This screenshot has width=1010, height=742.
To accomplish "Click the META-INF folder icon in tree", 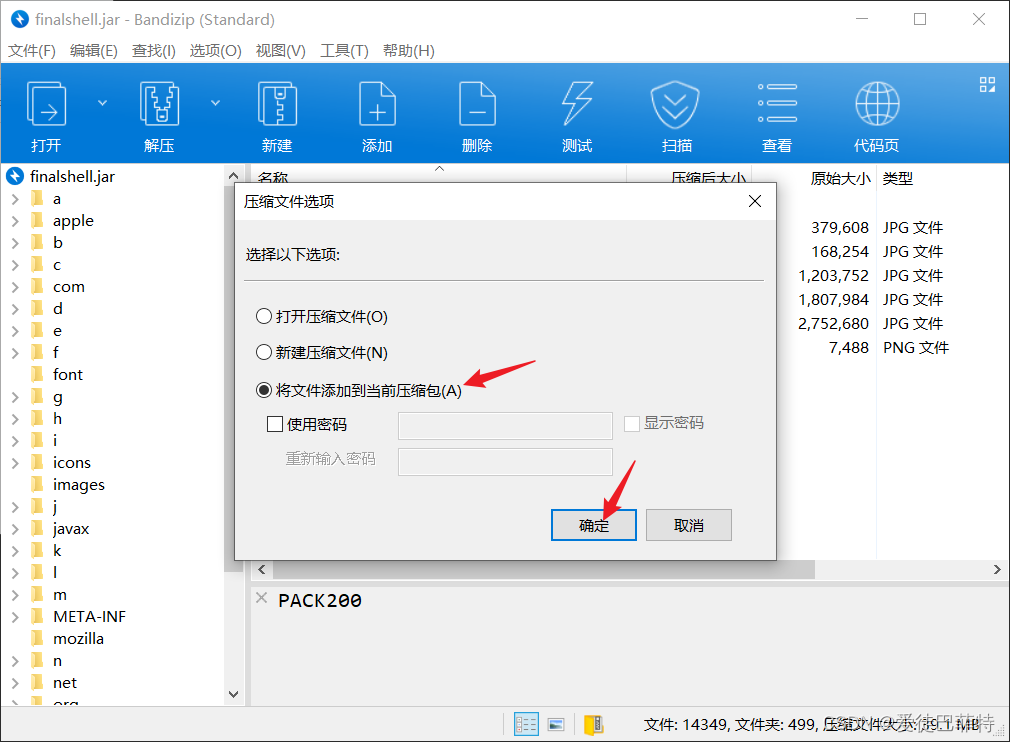I will click(x=37, y=616).
